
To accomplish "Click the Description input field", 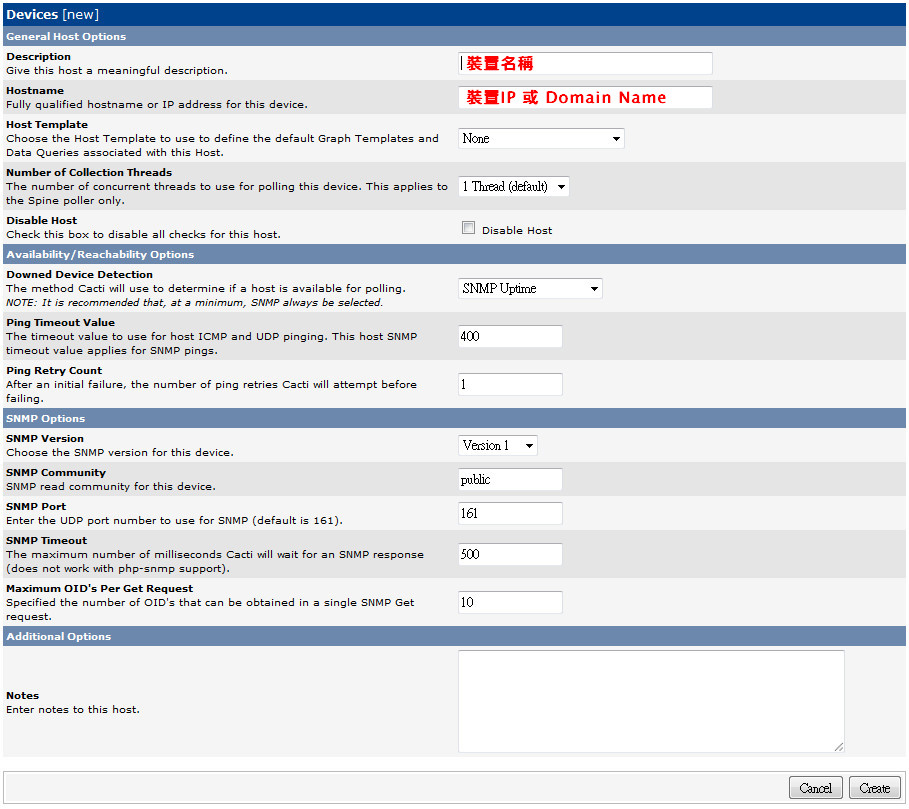I will [x=585, y=63].
